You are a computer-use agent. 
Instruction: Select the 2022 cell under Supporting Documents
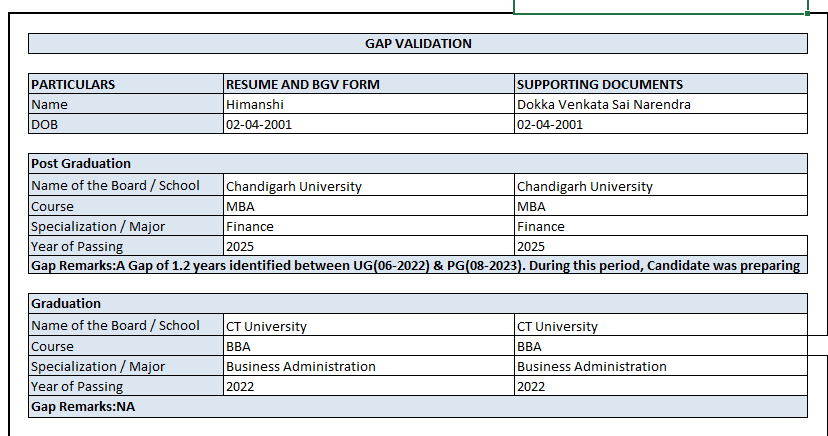(x=660, y=386)
